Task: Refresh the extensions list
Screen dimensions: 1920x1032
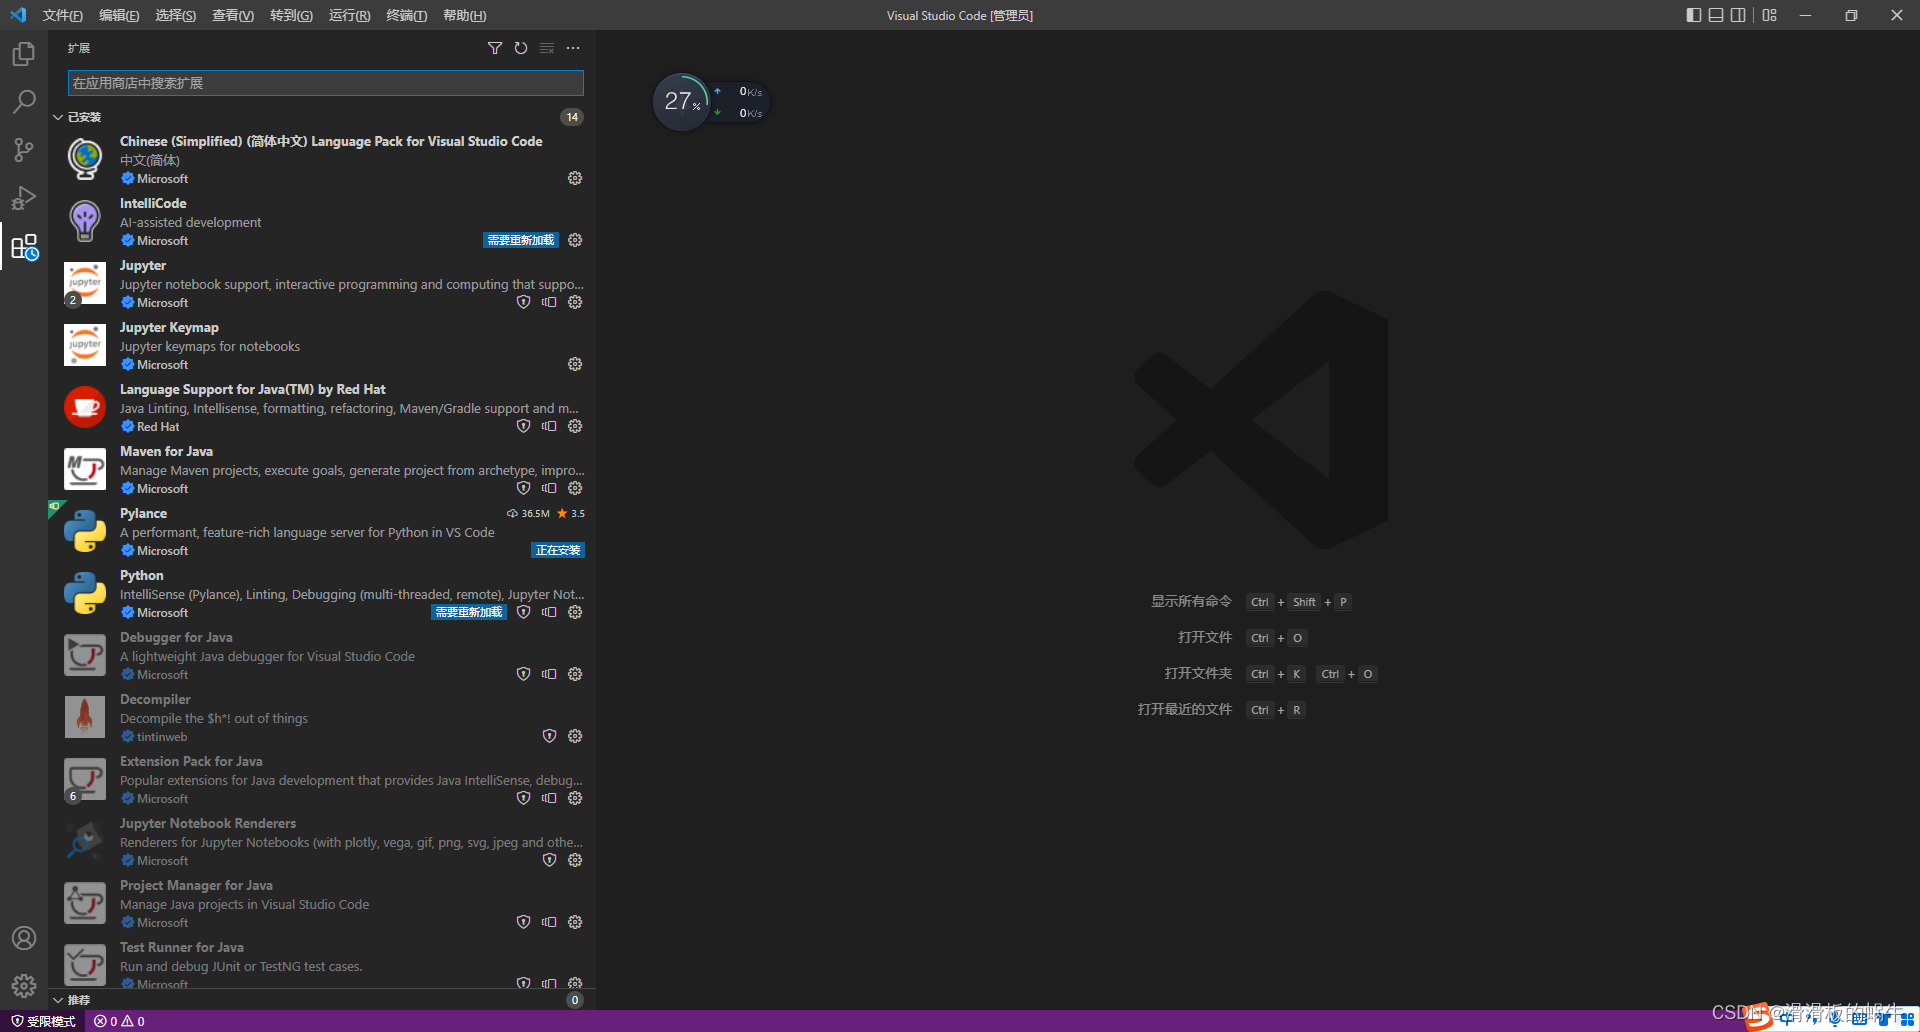Action: tap(521, 48)
